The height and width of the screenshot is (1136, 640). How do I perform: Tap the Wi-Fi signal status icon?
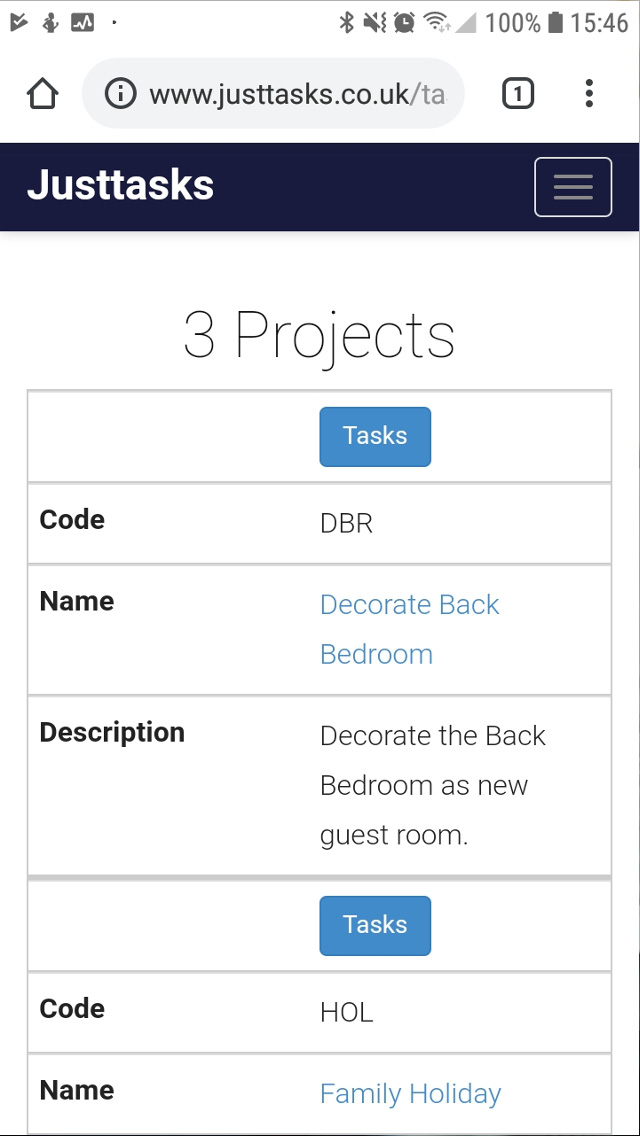435,22
